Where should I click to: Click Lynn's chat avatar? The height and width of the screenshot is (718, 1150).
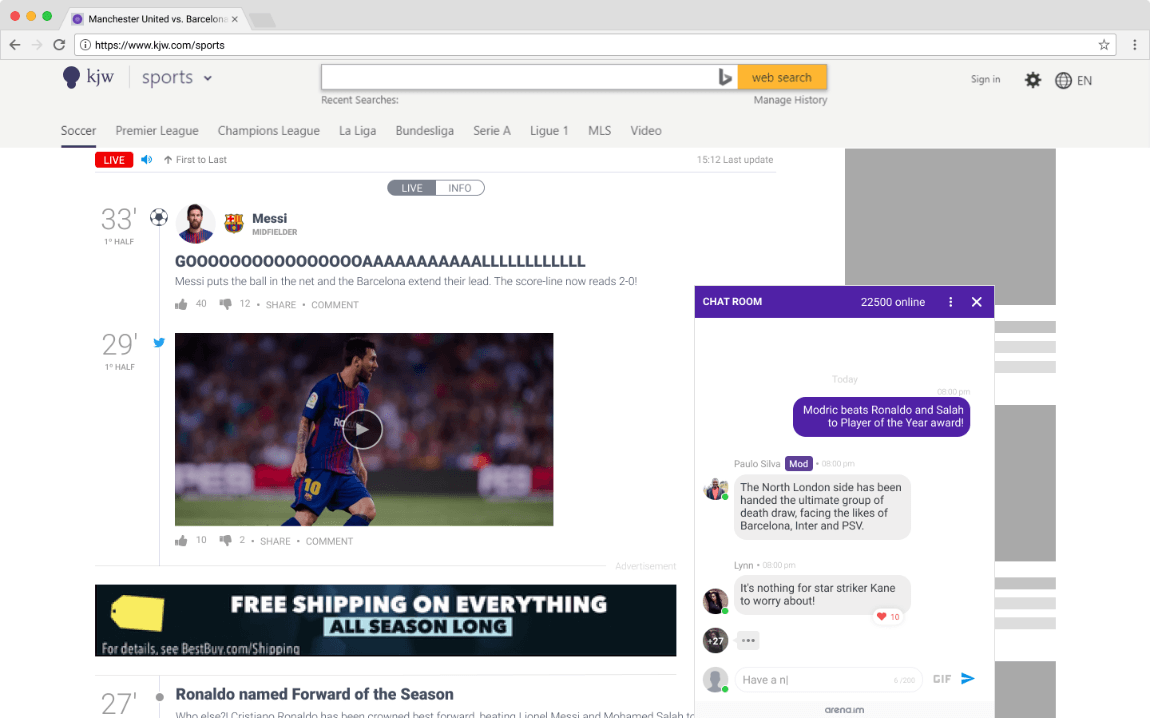point(715,601)
